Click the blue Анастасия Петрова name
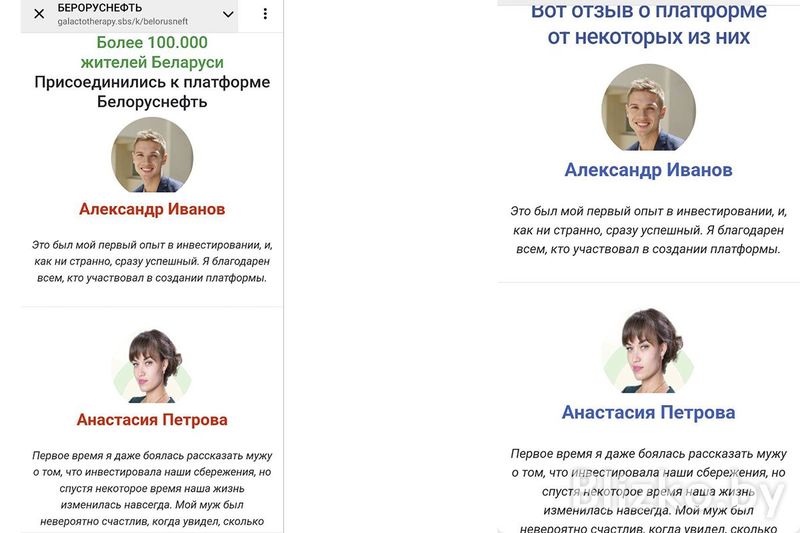 648,412
